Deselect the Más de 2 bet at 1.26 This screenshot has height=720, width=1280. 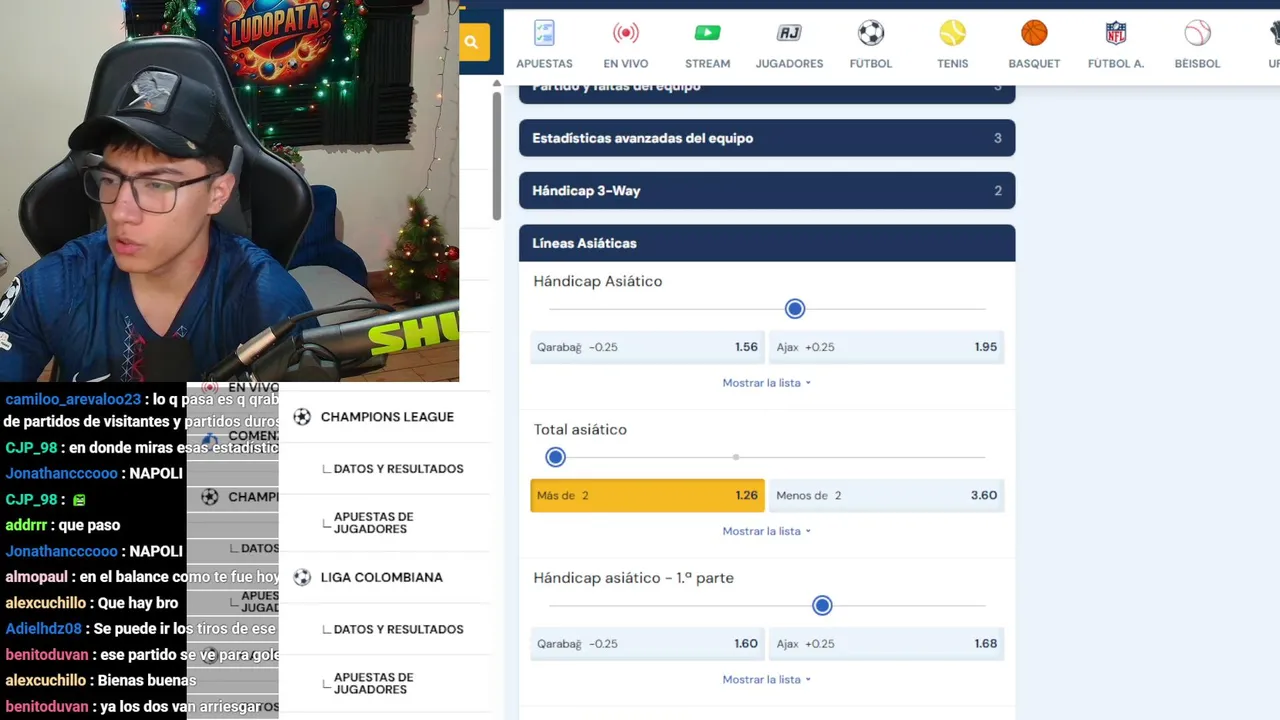coord(647,495)
